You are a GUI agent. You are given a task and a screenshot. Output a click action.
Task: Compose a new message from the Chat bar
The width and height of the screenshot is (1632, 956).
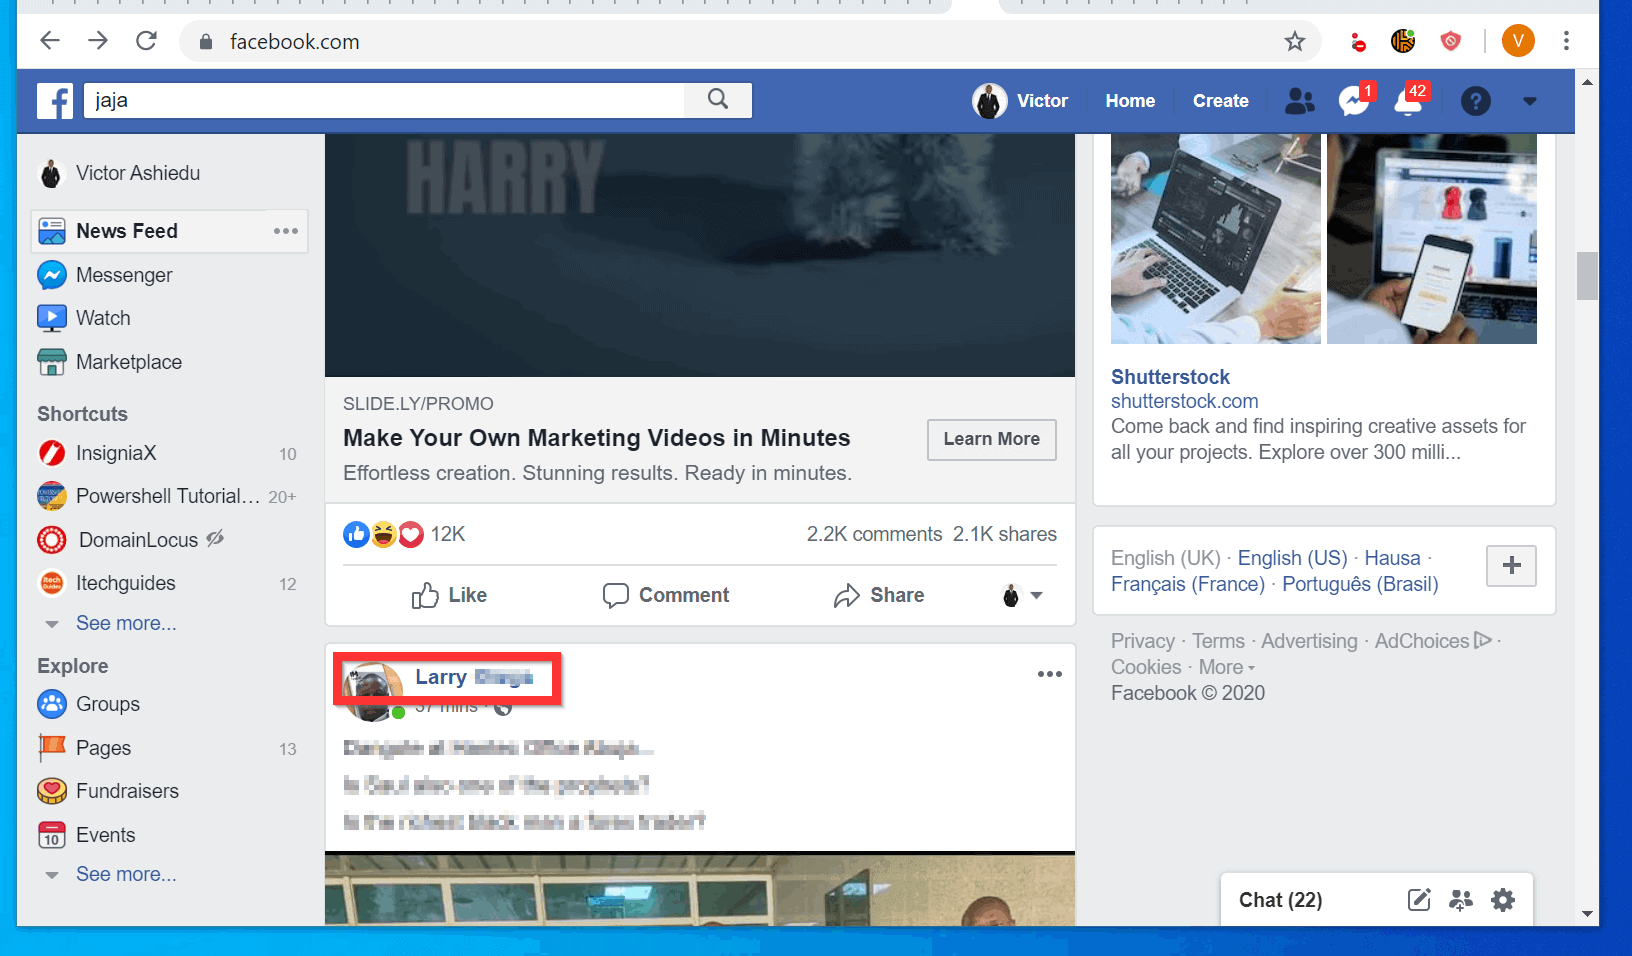point(1419,899)
